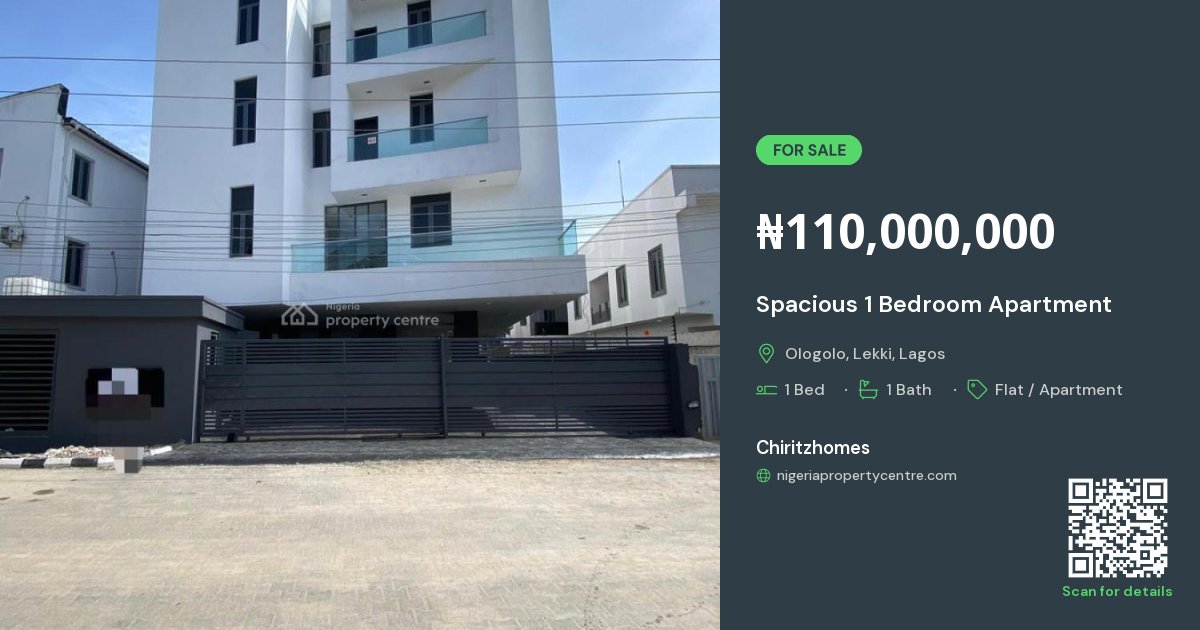Click the 1 Bath label
The image size is (1200, 630).
(x=909, y=390)
